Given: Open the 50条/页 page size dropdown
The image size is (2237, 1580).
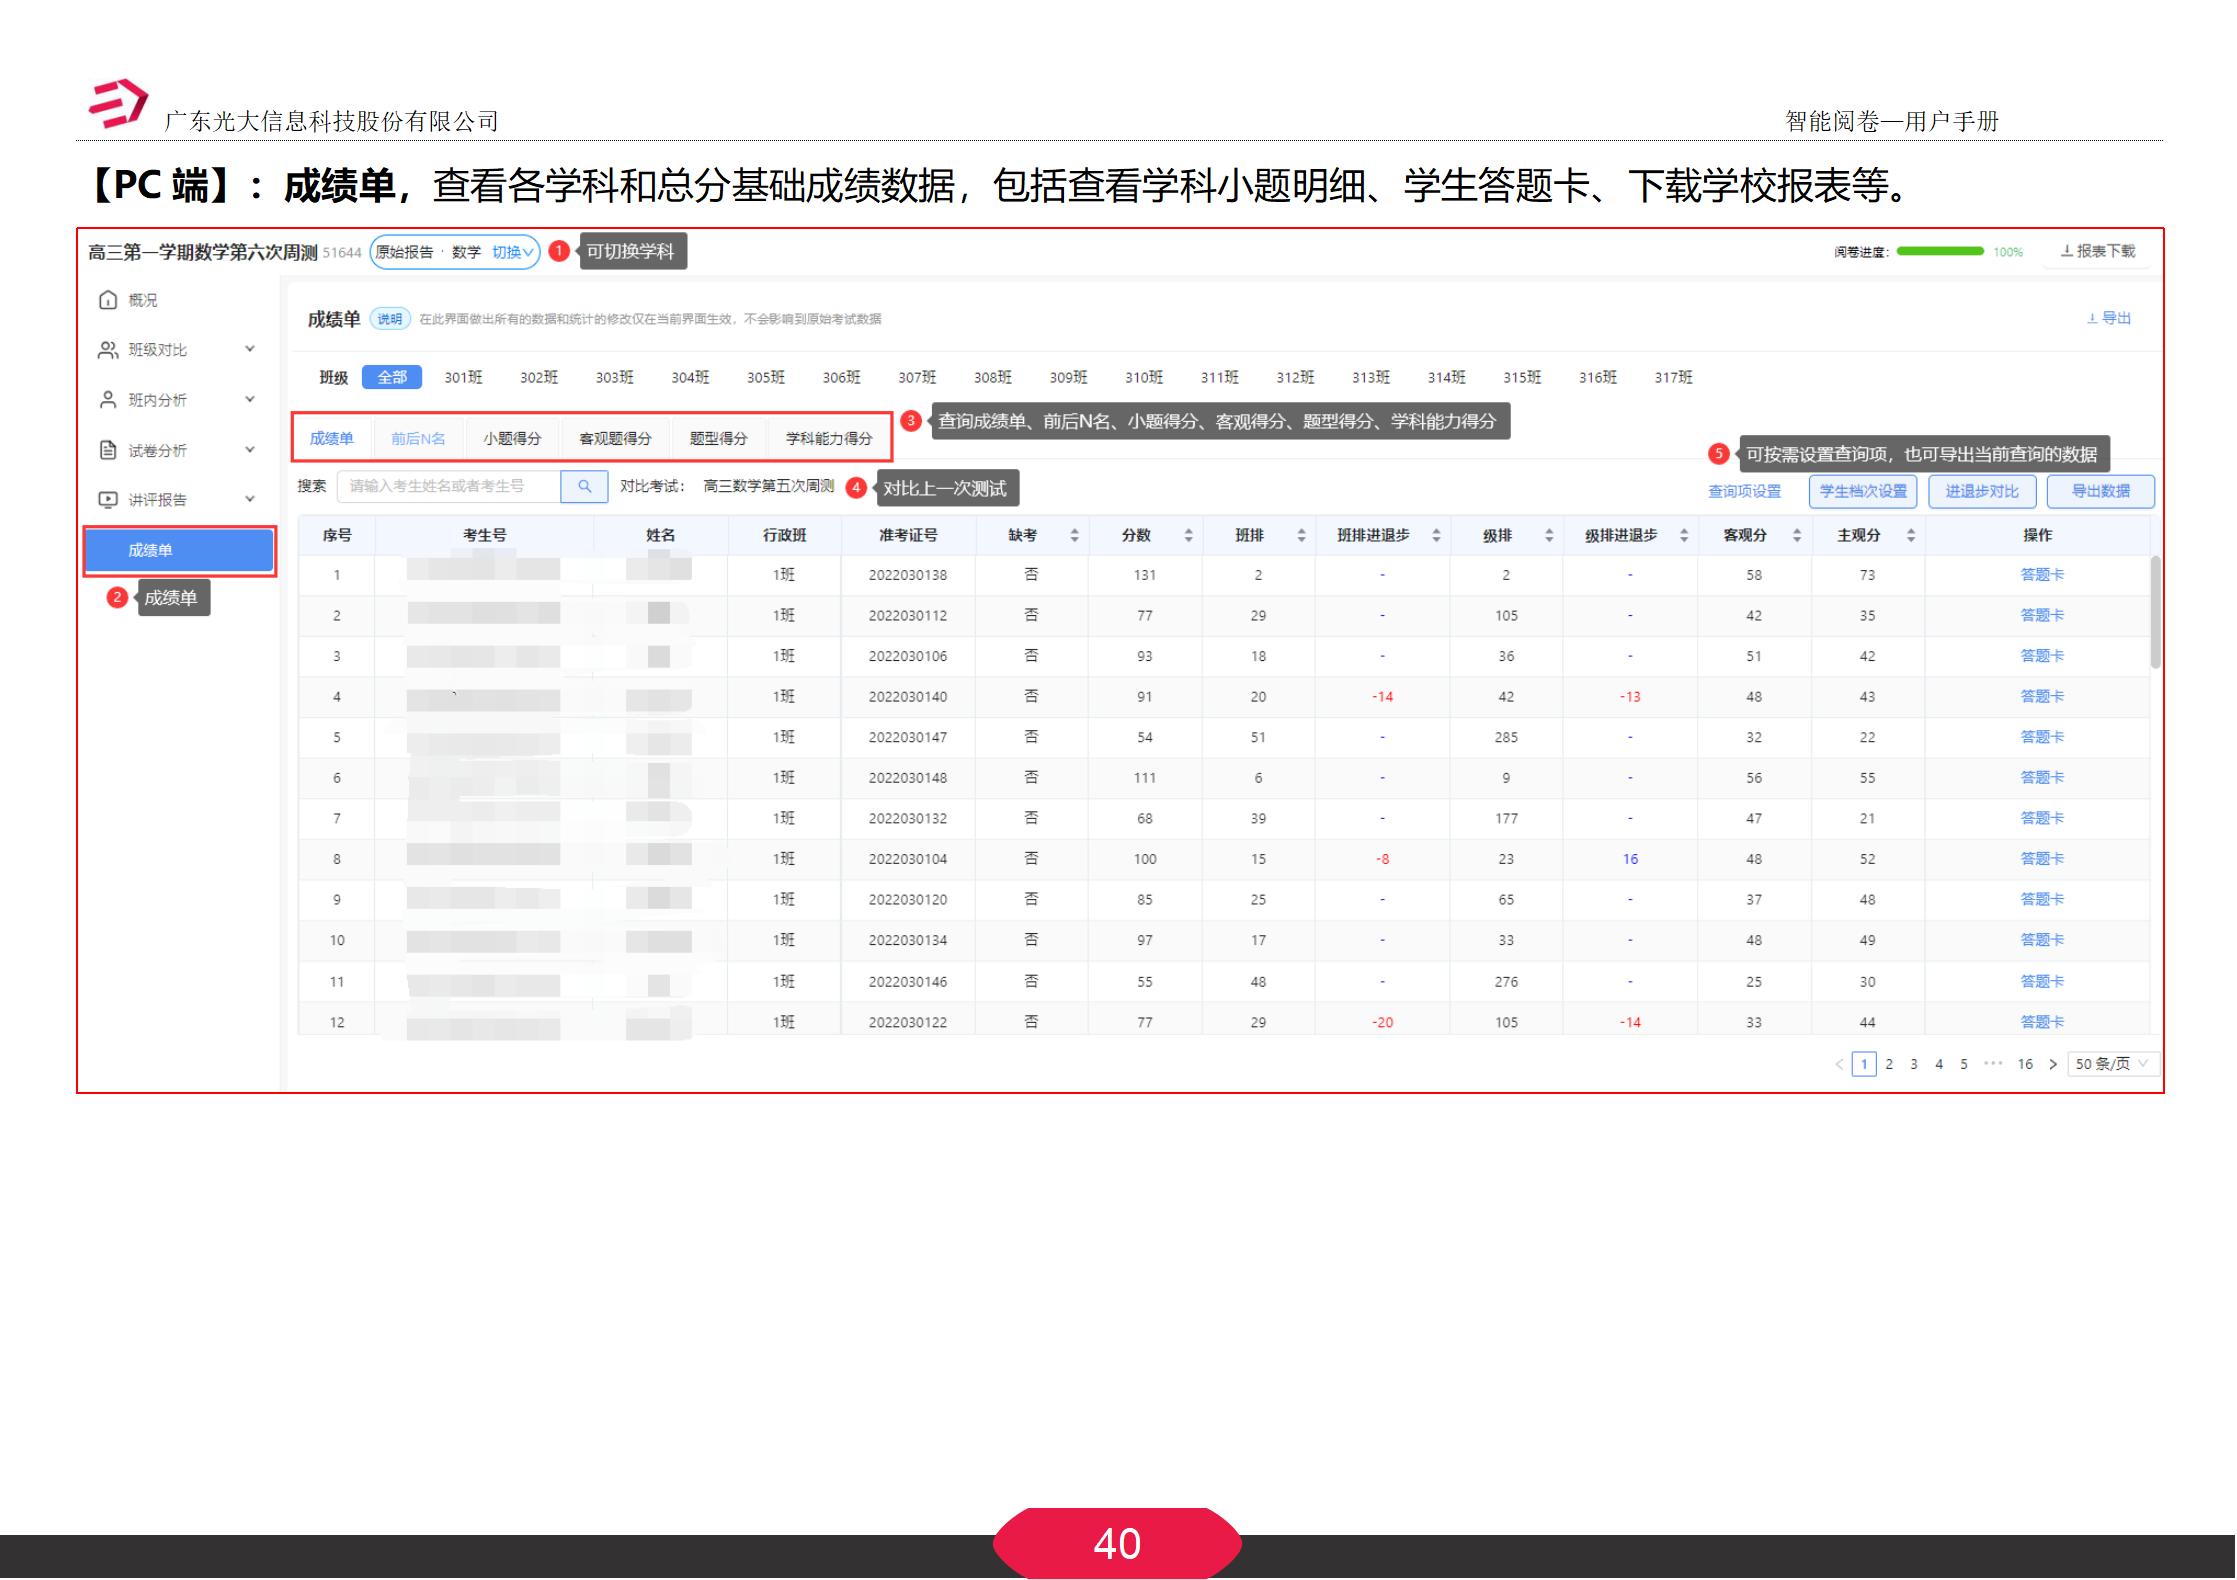Looking at the screenshot, I should point(2111,1064).
